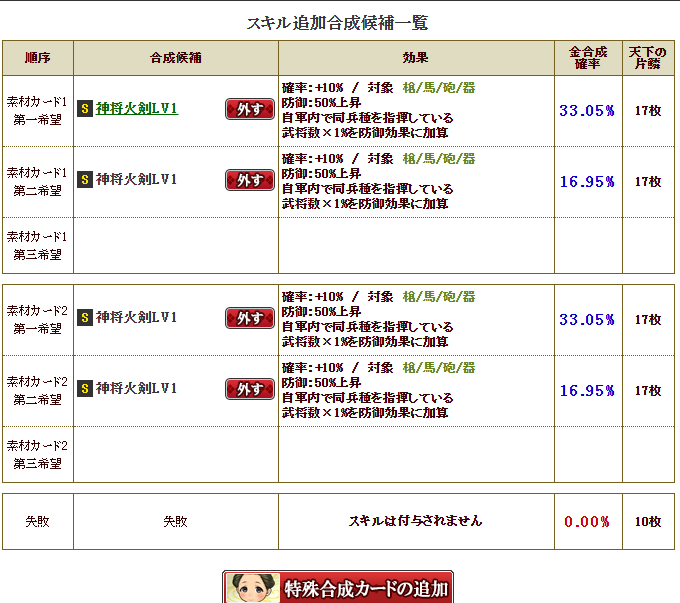The width and height of the screenshot is (680, 603).
Task: Click 素材カード2 第二希望 row label
Action: click(37, 390)
